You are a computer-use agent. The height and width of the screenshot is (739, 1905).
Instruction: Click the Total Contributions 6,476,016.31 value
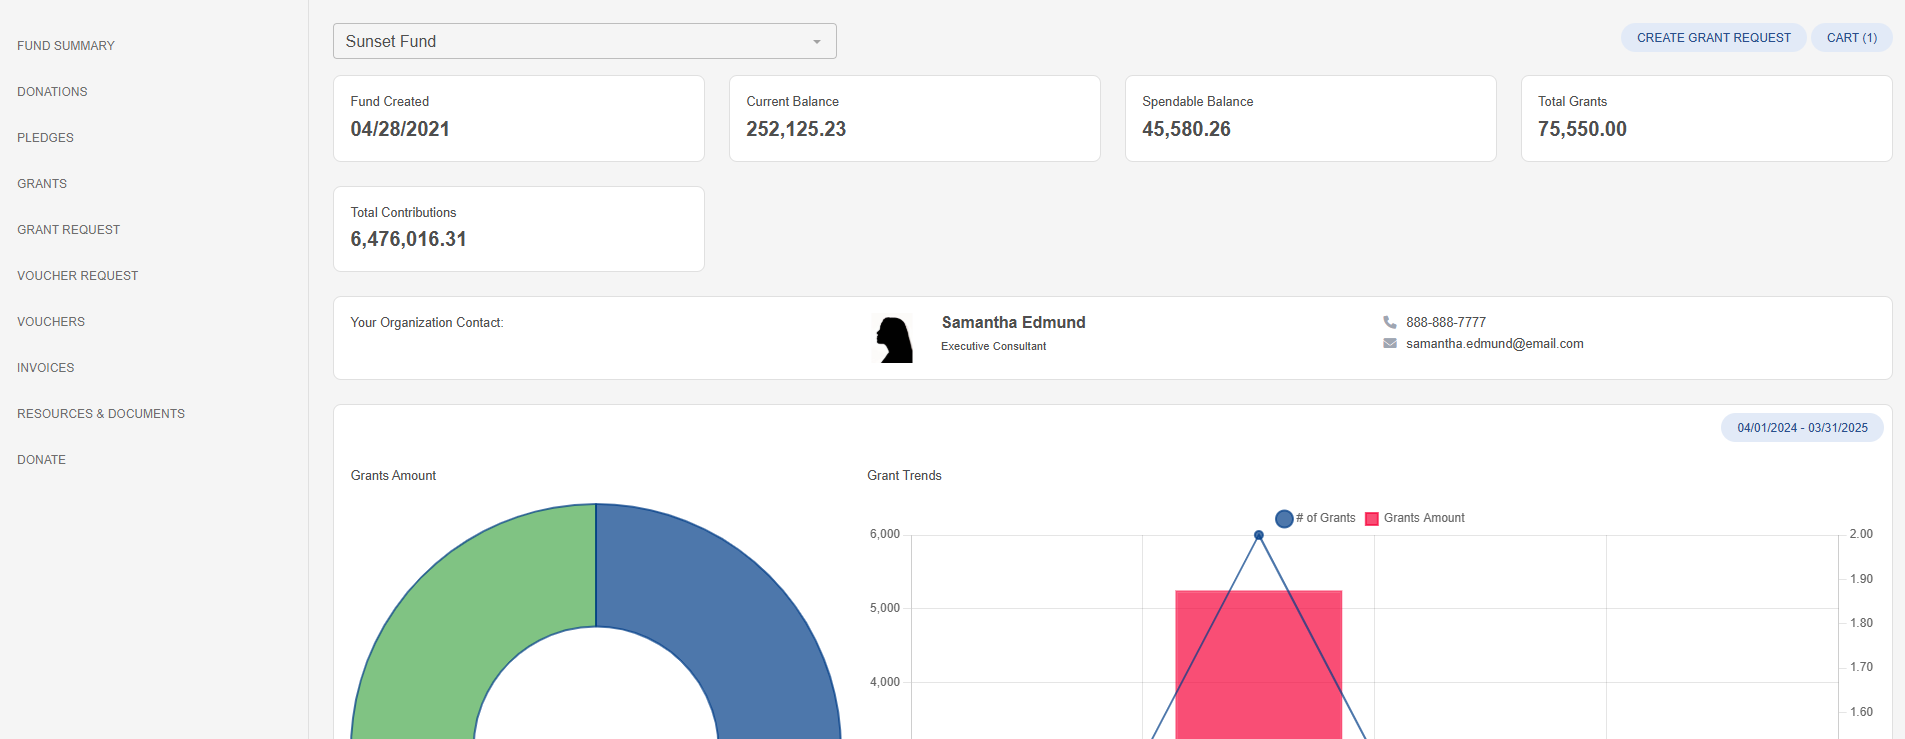tap(408, 239)
